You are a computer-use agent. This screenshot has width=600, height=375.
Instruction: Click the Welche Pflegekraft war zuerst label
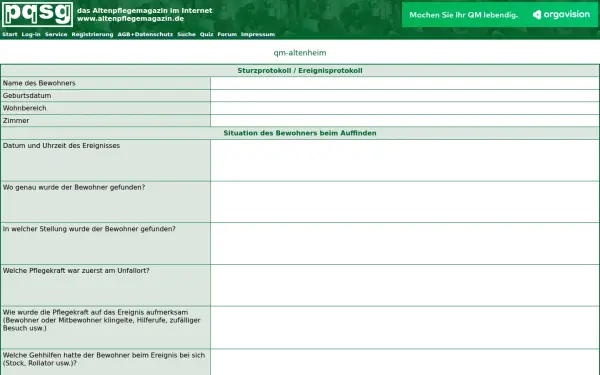pos(76,271)
